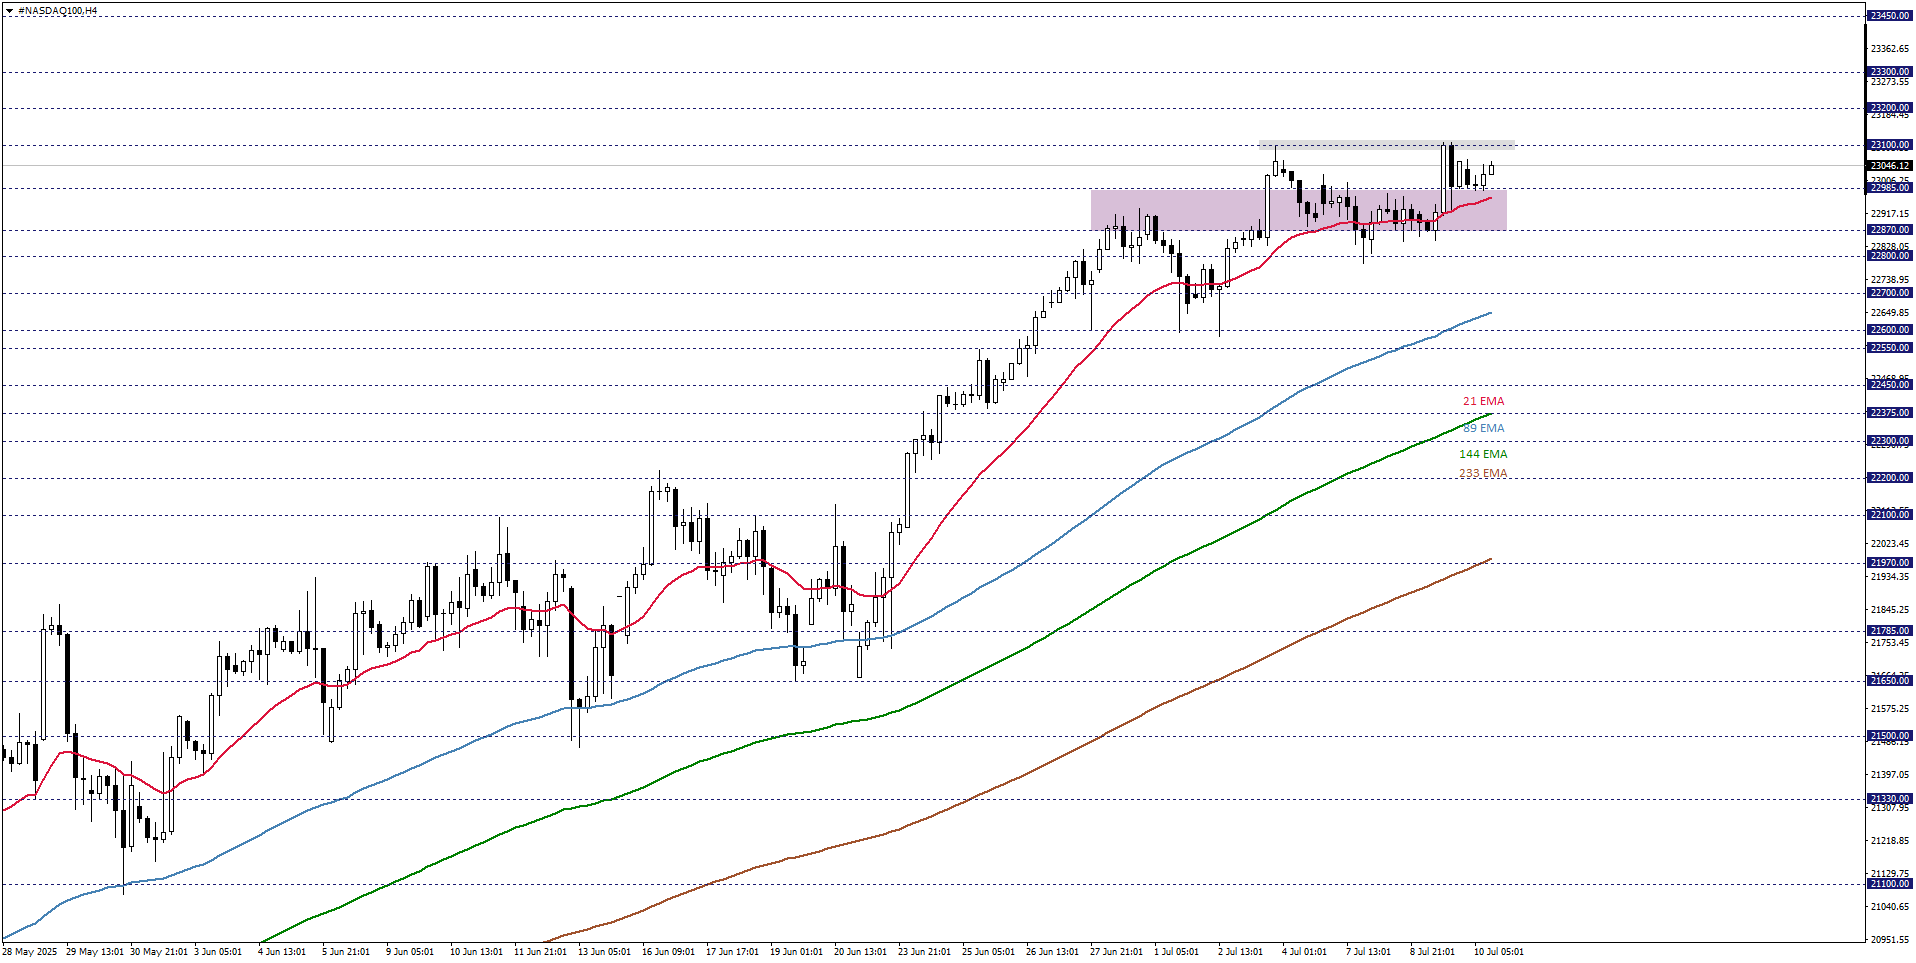Click the 23 Jun 21:01 time label
This screenshot has height=963, width=1916.
point(924,952)
